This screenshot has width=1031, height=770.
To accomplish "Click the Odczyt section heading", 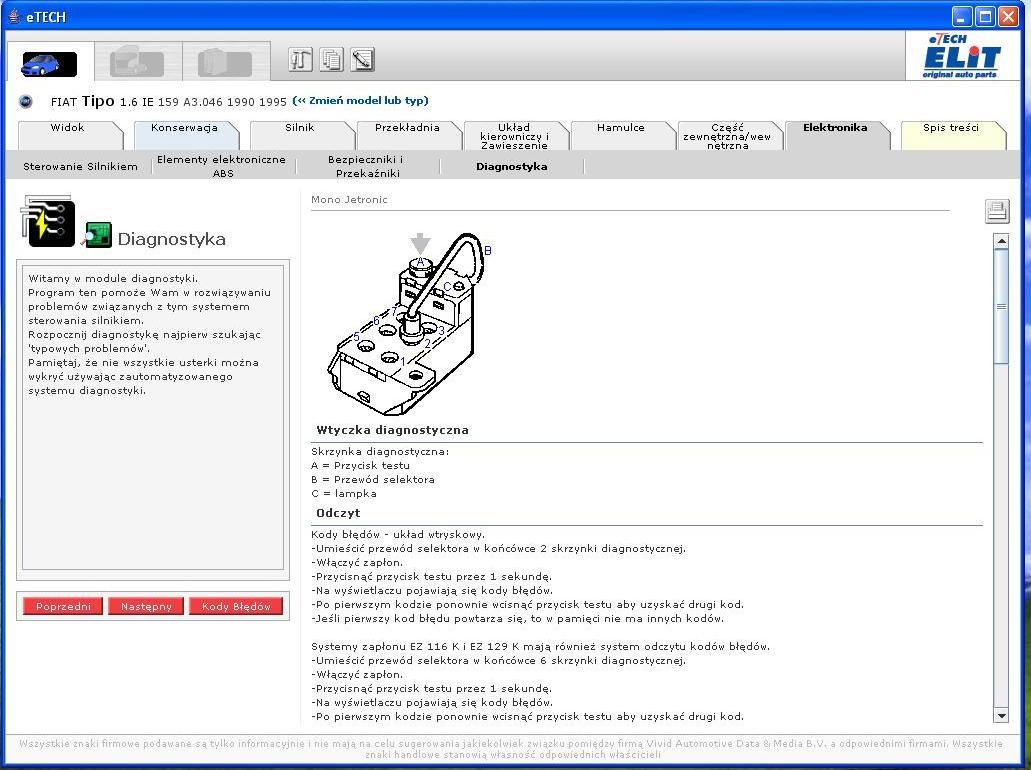I will [x=338, y=513].
